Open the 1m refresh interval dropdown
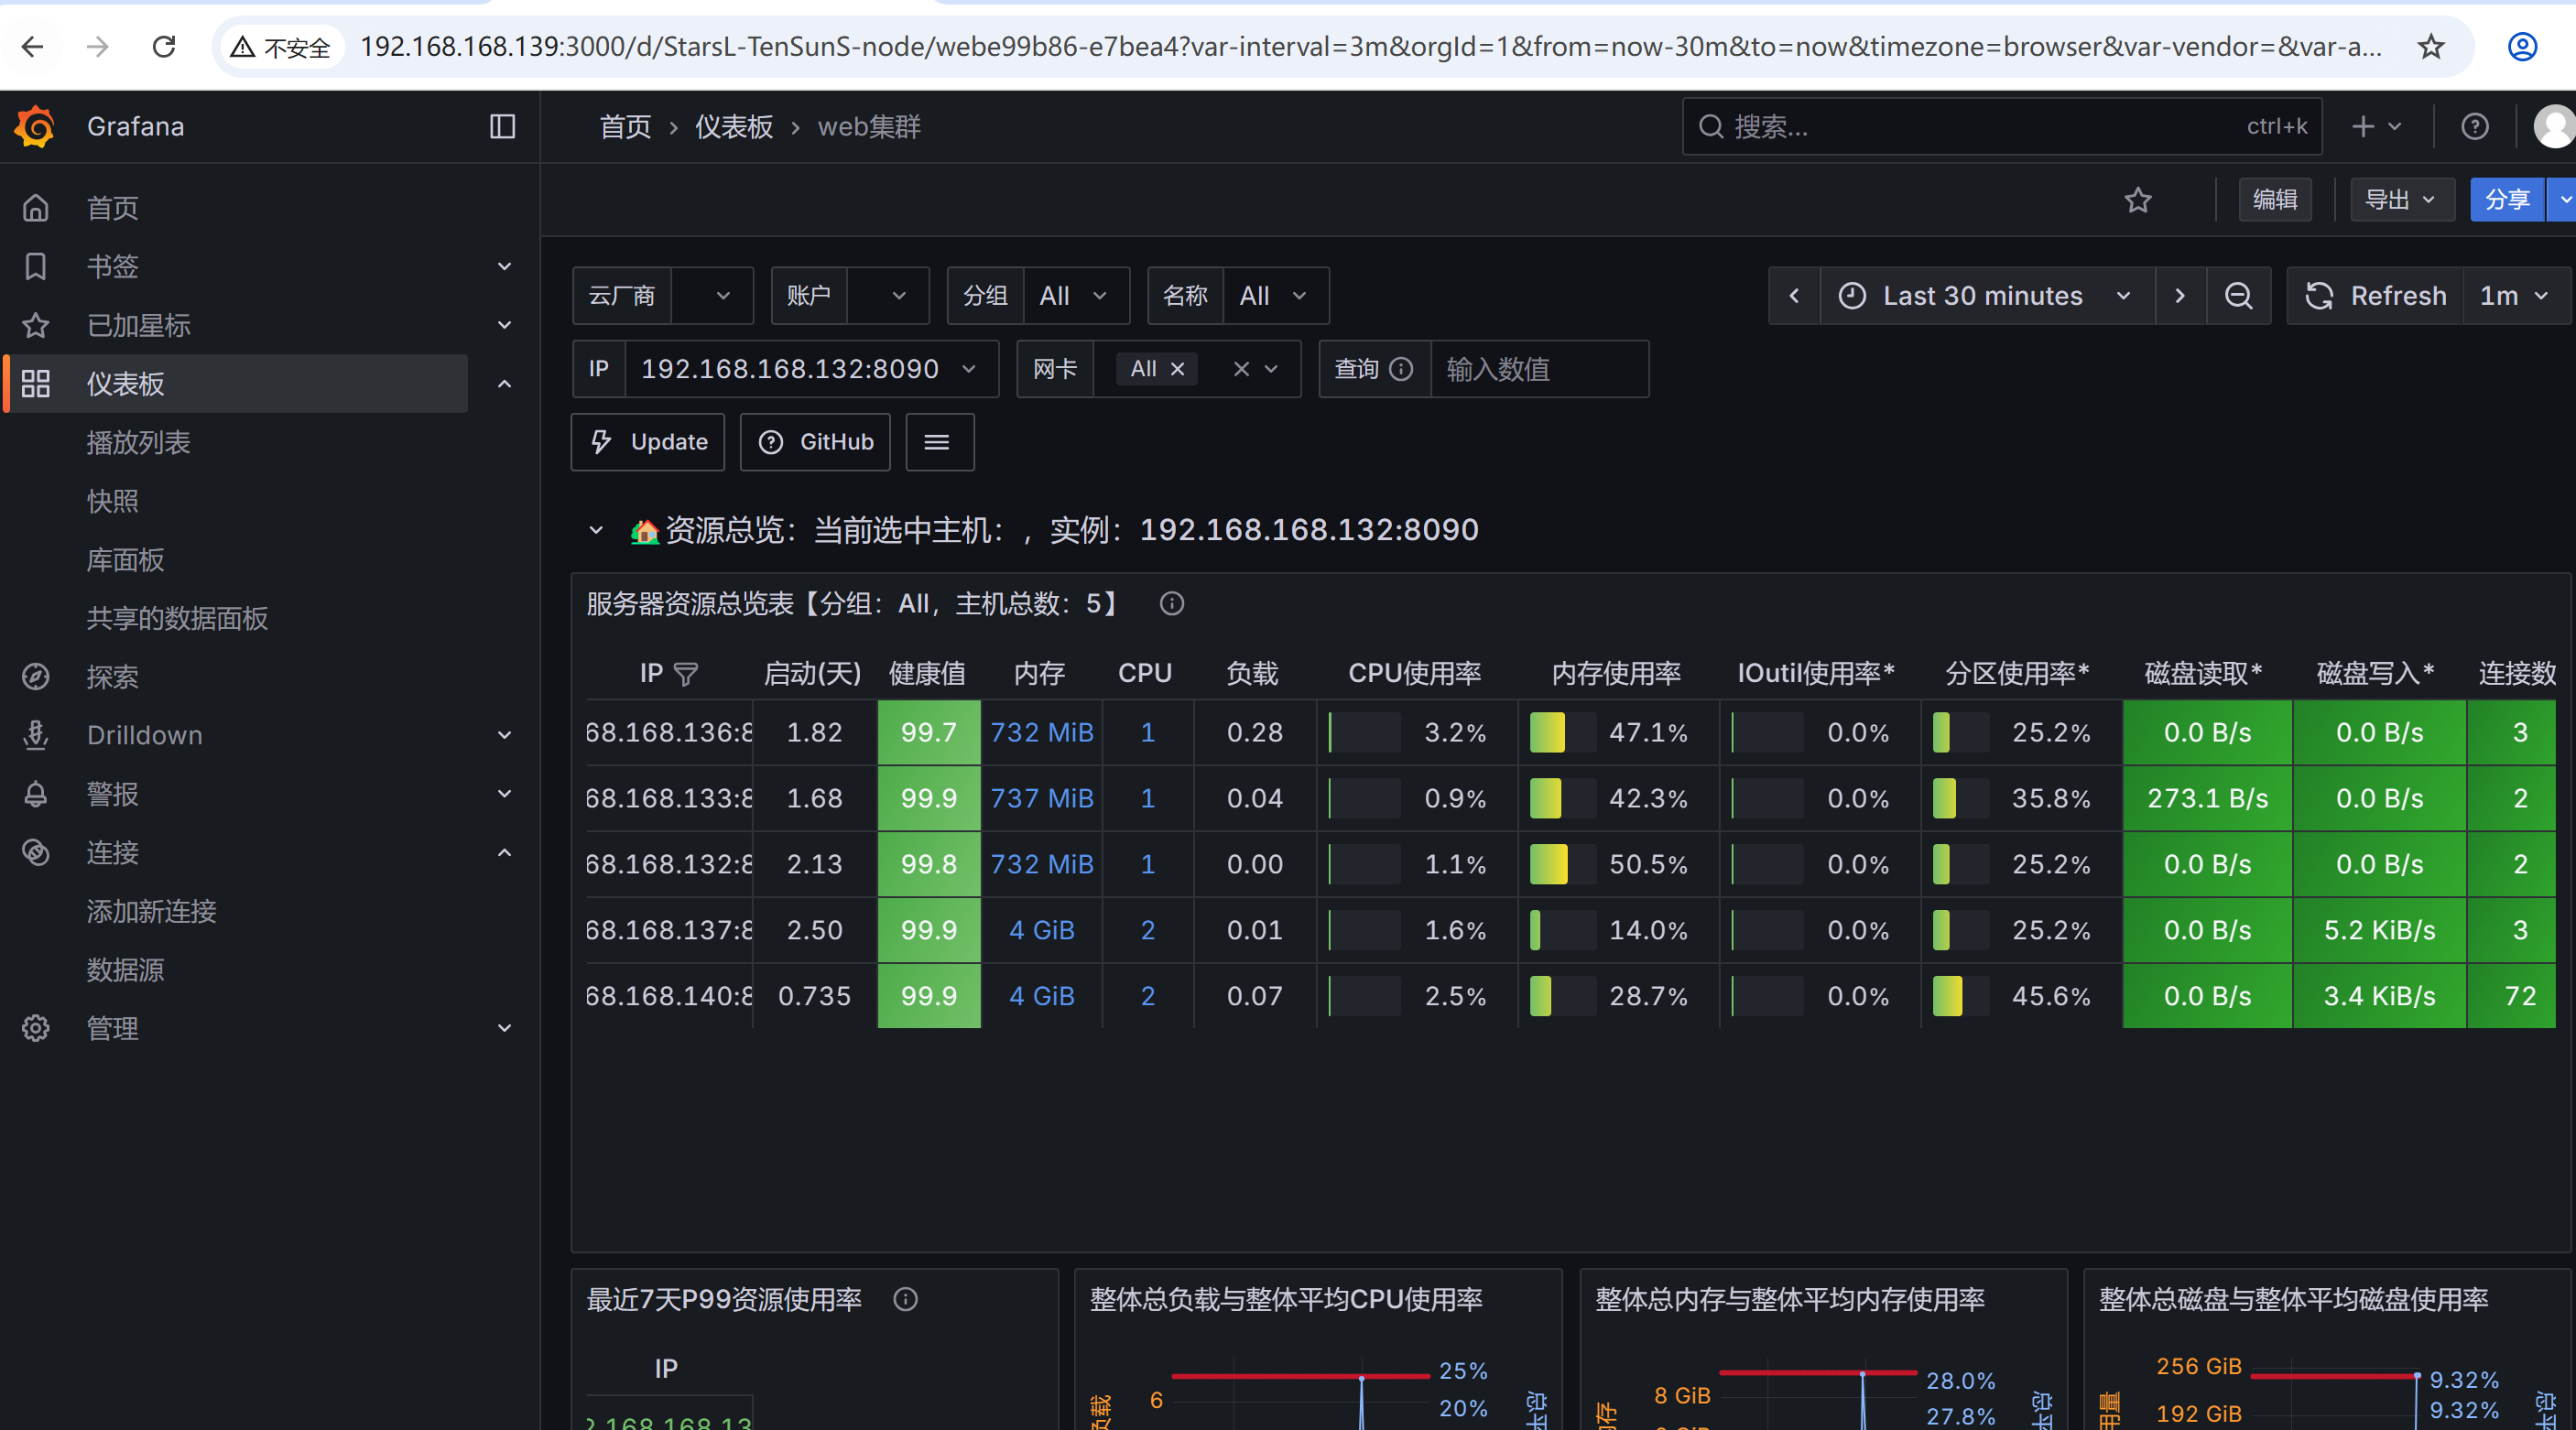This screenshot has width=2576, height=1430. (x=2514, y=296)
